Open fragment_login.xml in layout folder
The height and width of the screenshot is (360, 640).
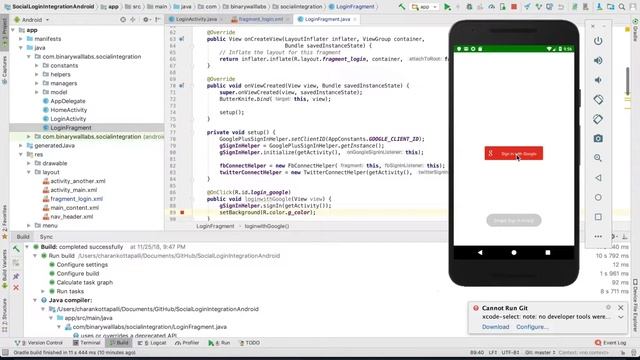(76, 199)
